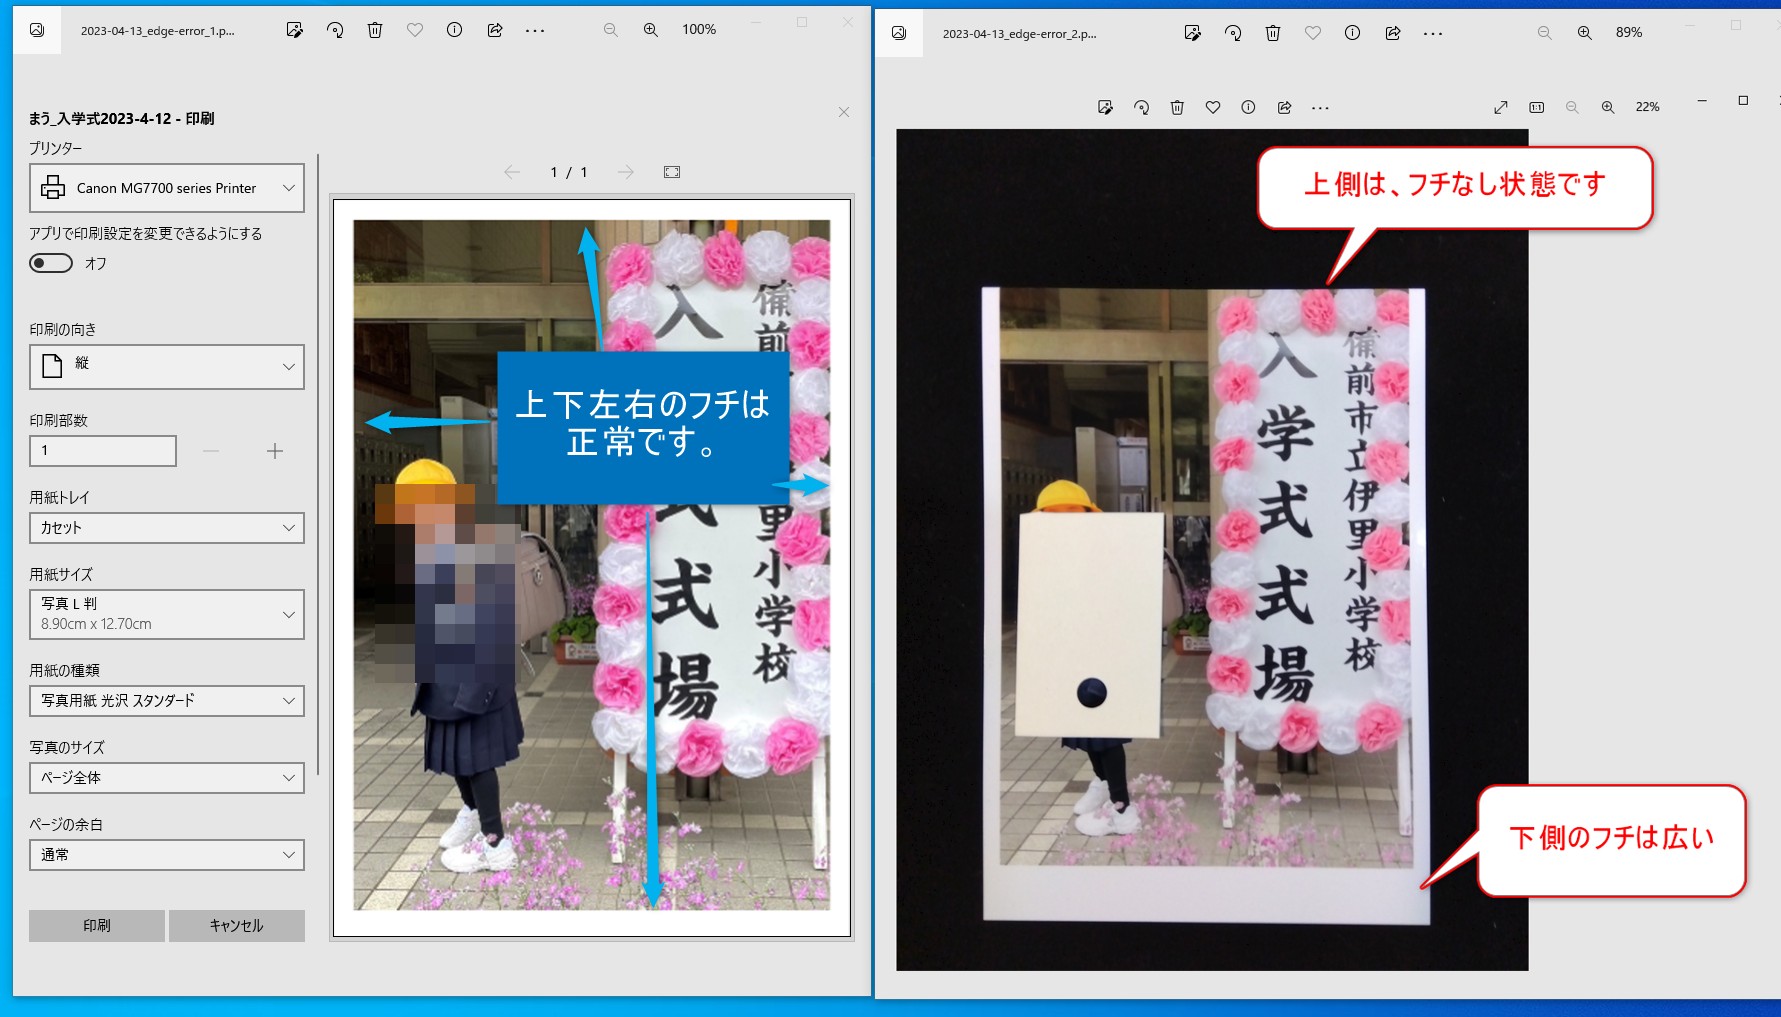The image size is (1781, 1017).
Task: Open the Canon MG7700 printer dropdown
Action: (x=167, y=188)
